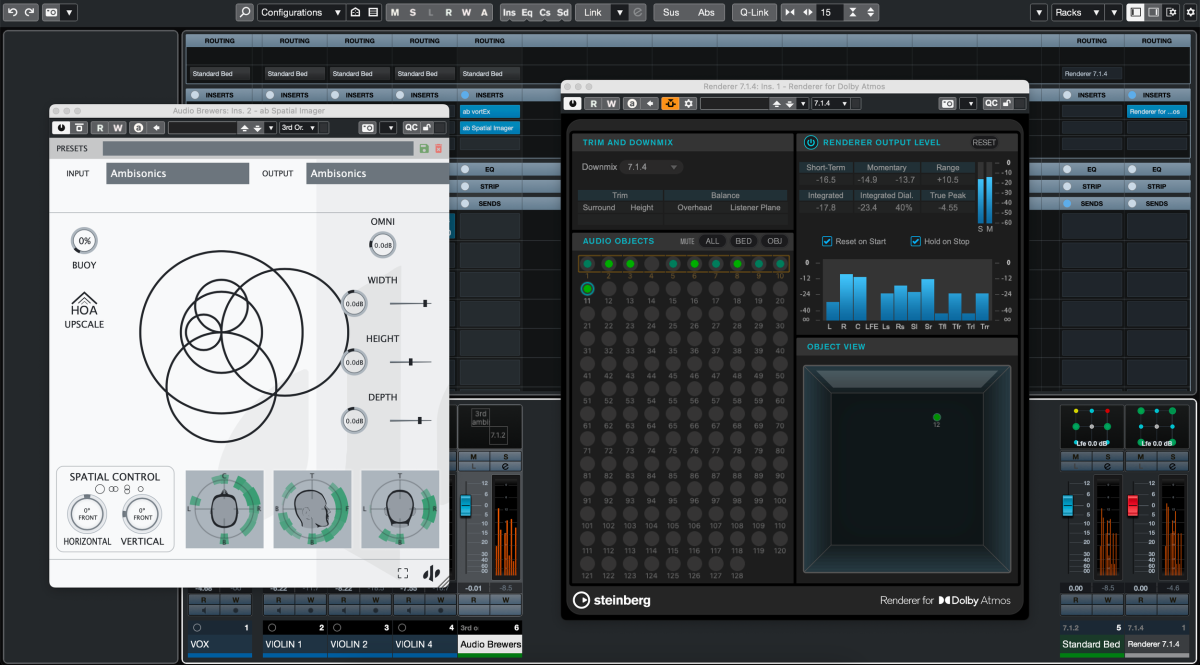Take a snapshot in the Spatial Imager window

point(368,128)
